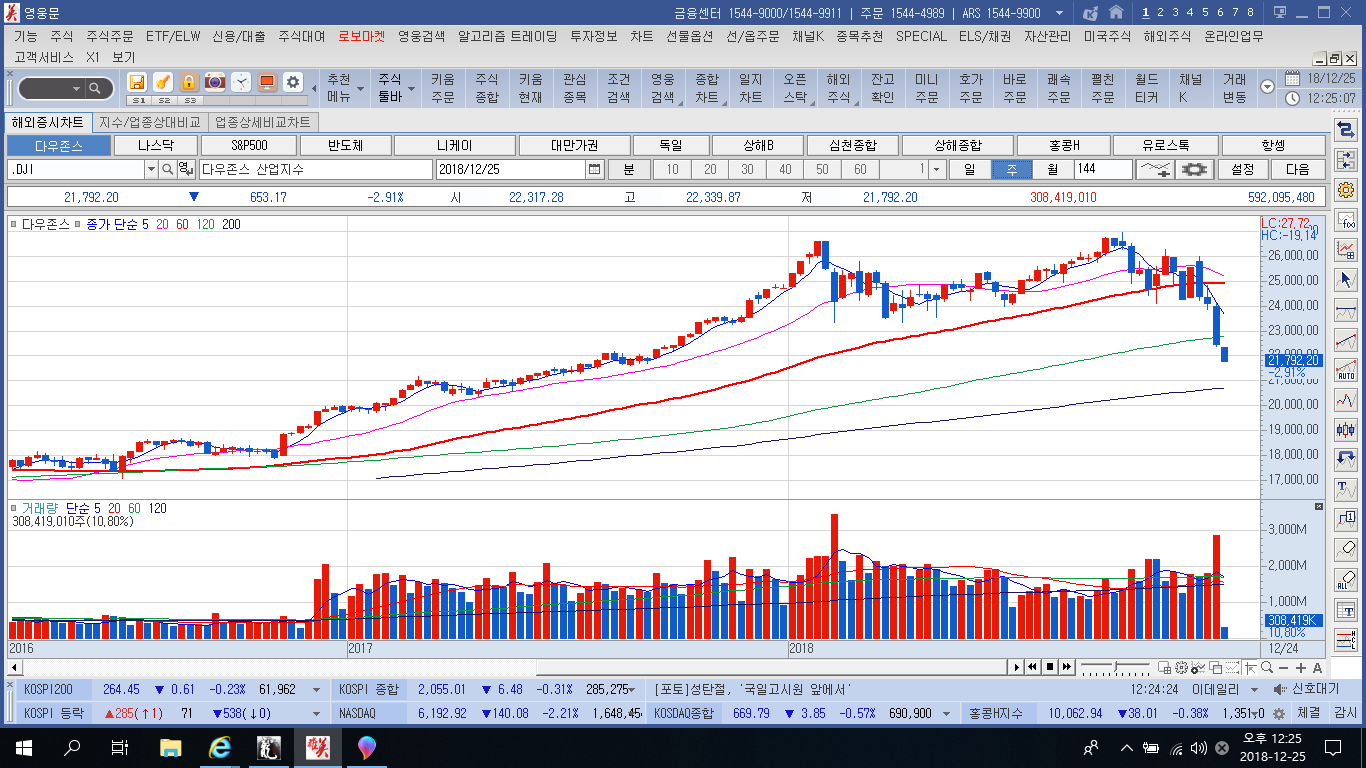Open the 투자정보 menu
This screenshot has height=768, width=1366.
click(x=593, y=36)
